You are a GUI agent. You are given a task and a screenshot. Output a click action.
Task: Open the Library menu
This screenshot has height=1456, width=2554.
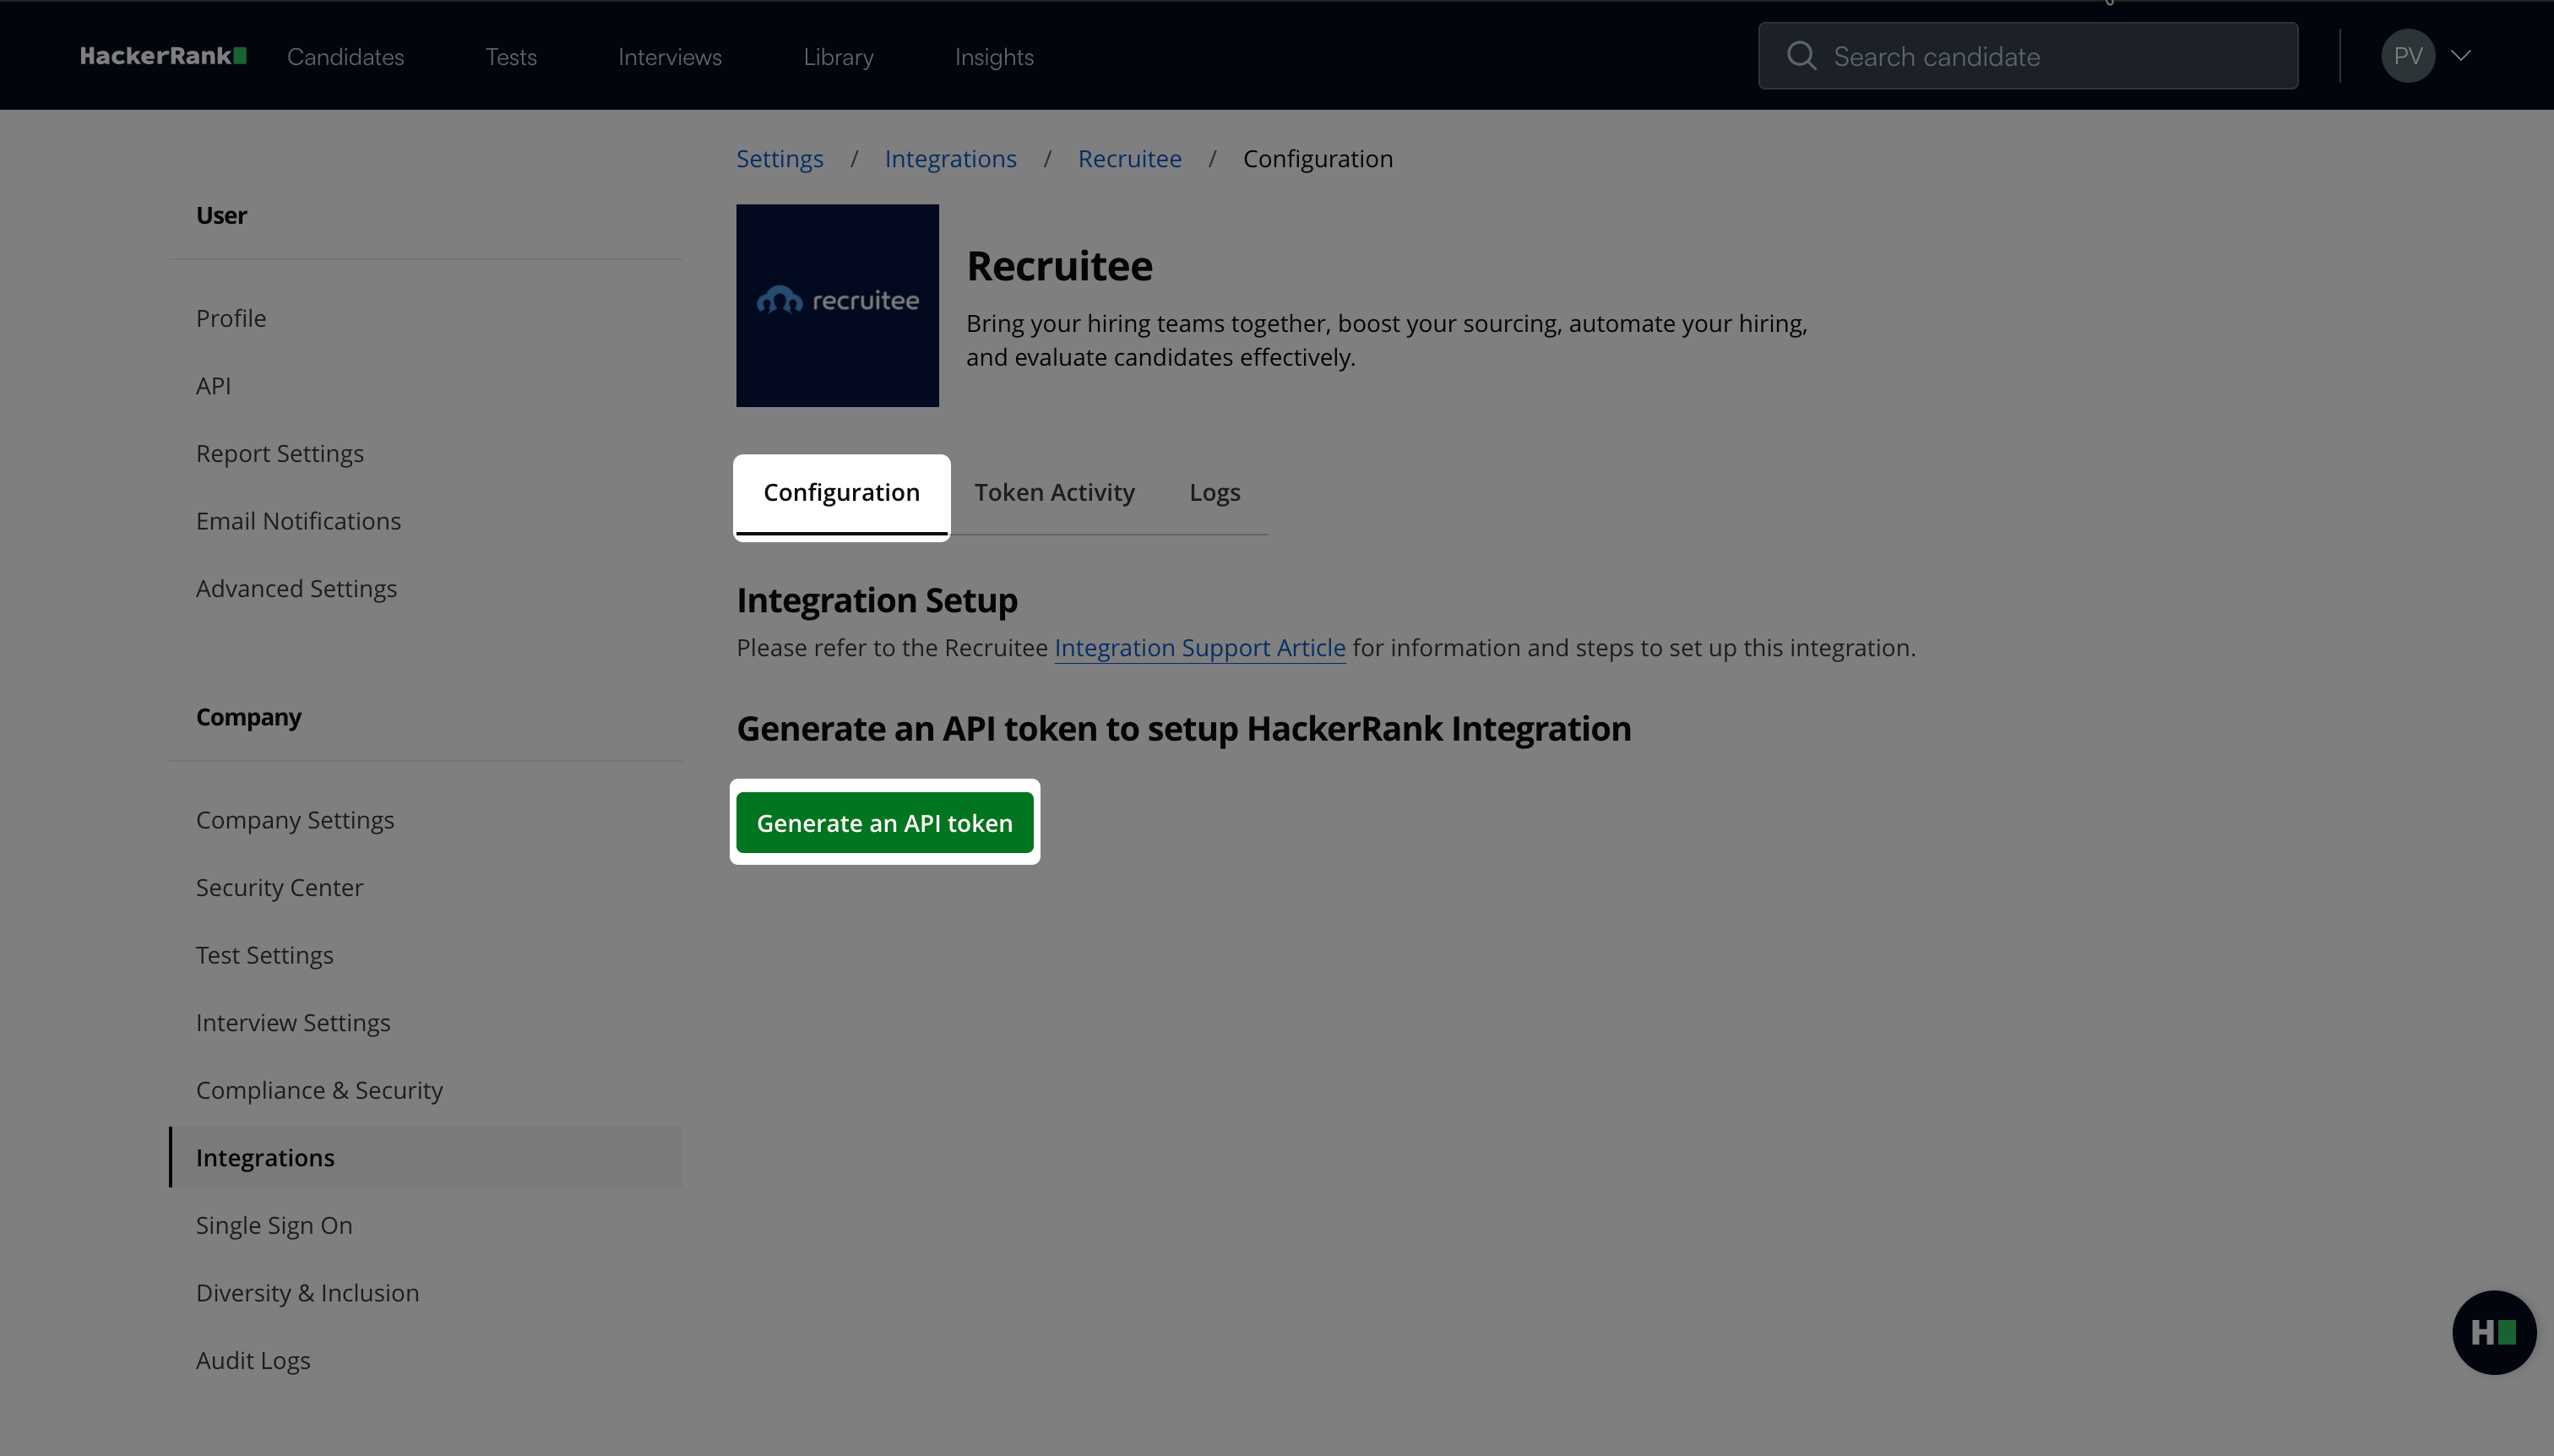(838, 57)
